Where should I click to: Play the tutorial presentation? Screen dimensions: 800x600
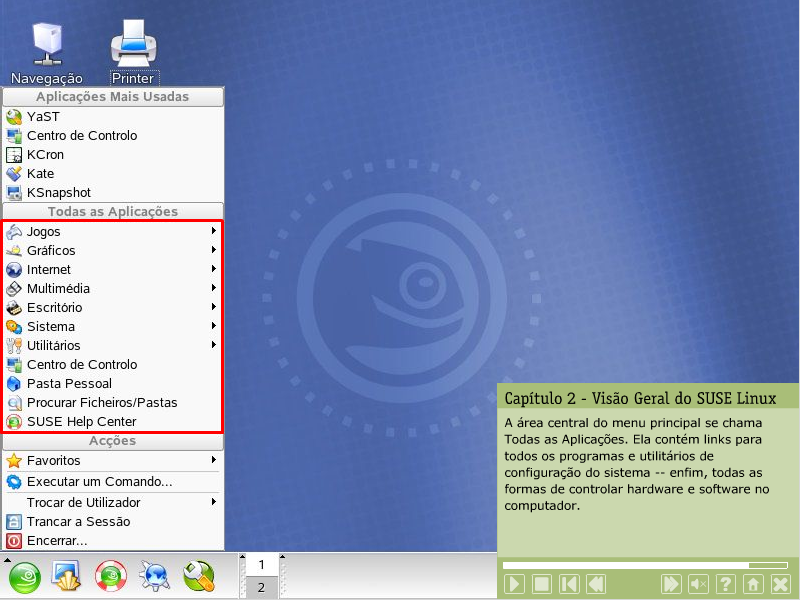[x=514, y=584]
